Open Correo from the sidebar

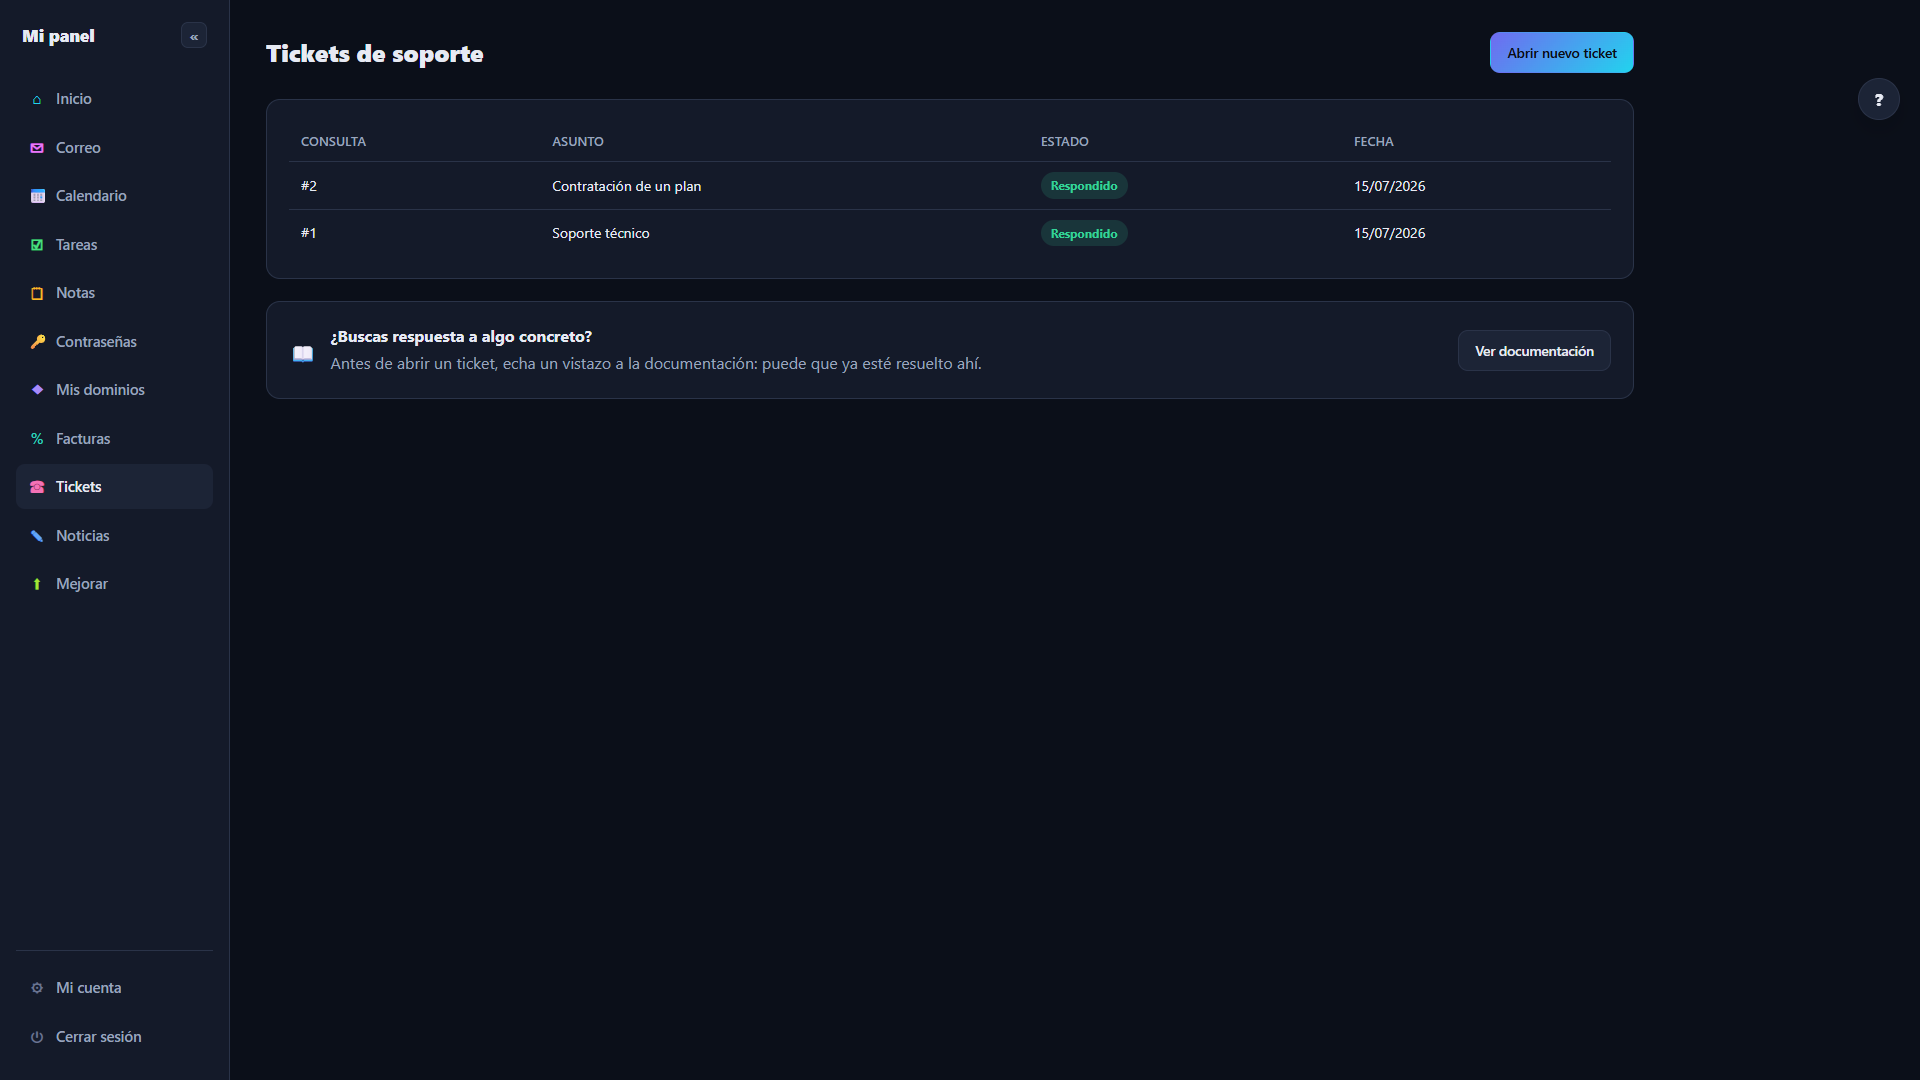click(114, 148)
